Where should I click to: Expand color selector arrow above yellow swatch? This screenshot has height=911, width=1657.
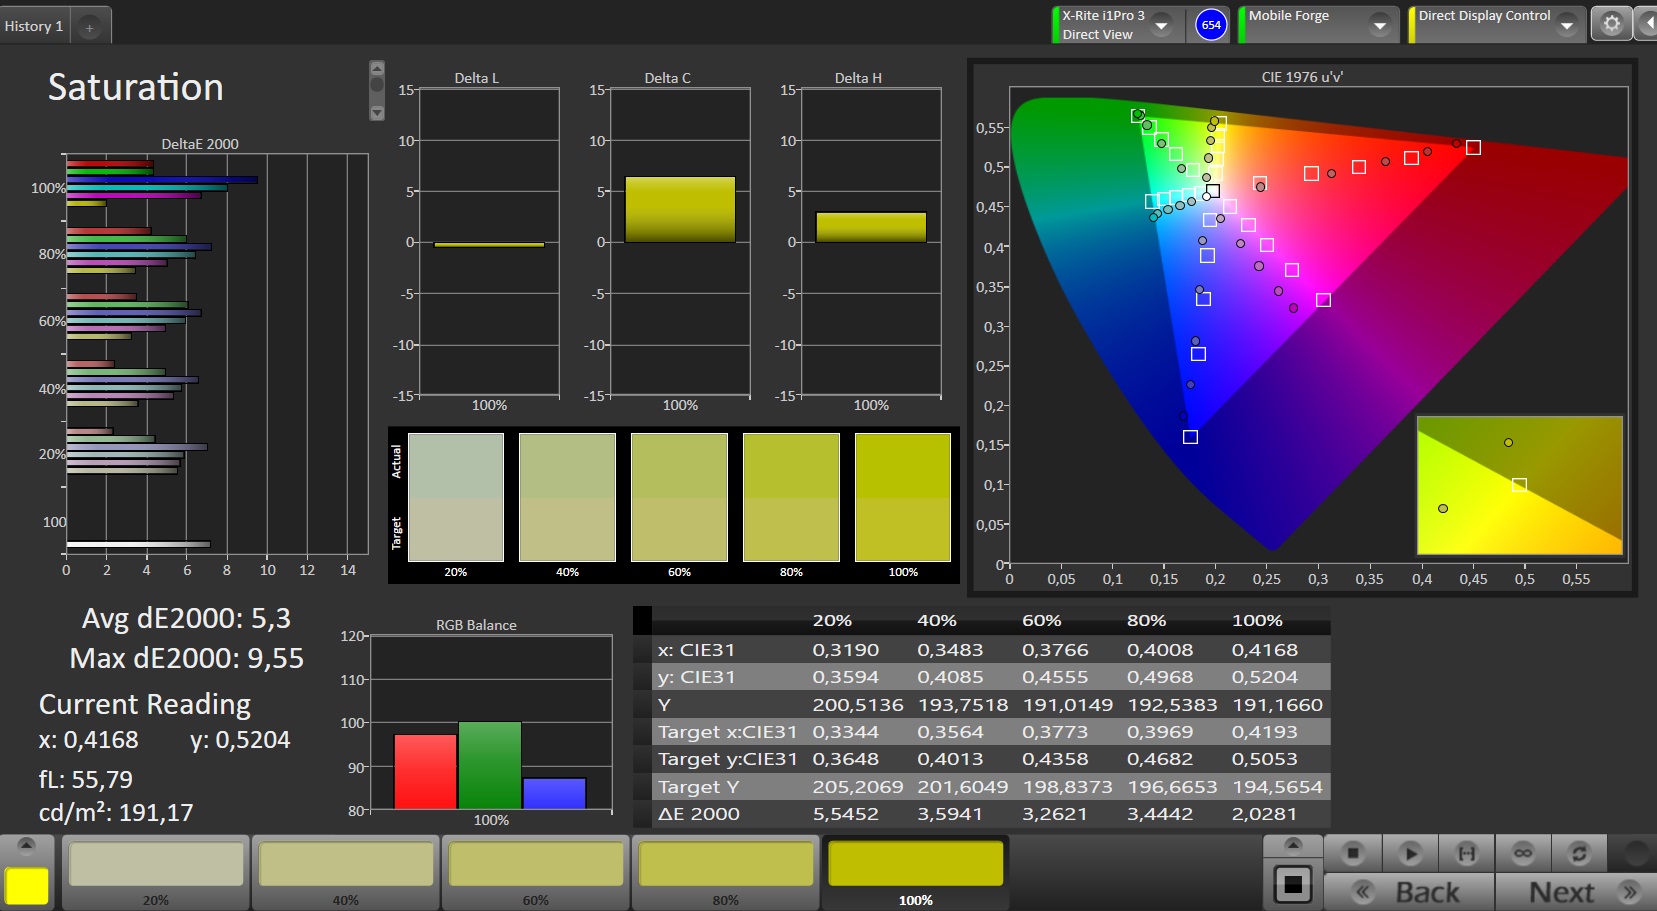[27, 846]
